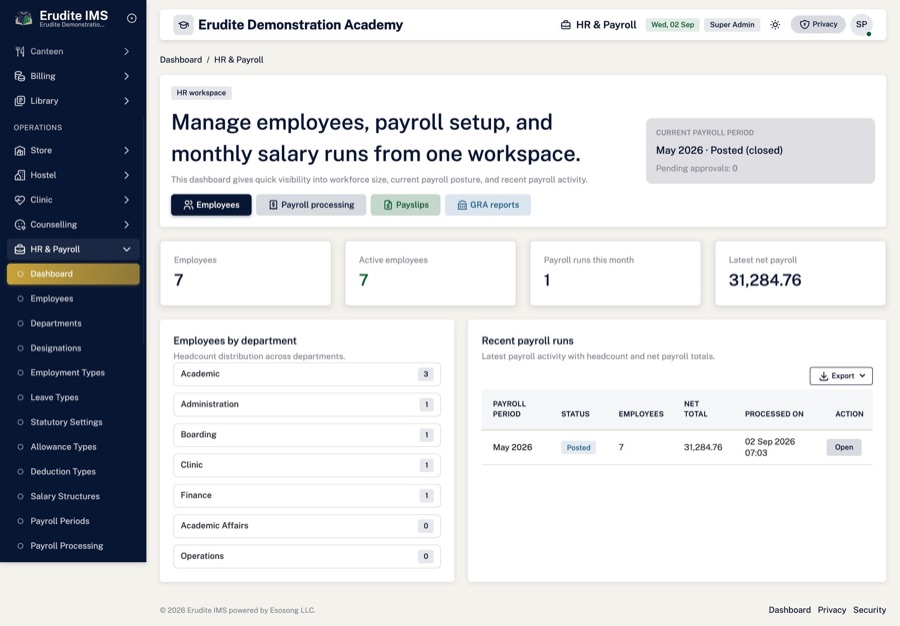The height and width of the screenshot is (626, 900).
Task: Toggle light/dark theme sun icon
Action: [775, 25]
